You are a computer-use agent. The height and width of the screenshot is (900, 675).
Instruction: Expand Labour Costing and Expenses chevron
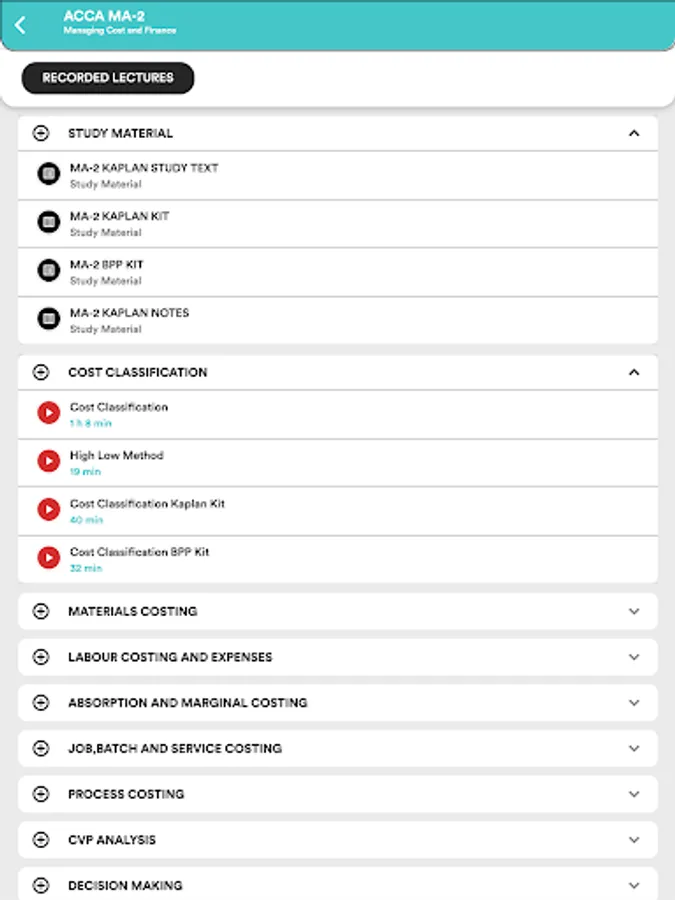point(633,657)
